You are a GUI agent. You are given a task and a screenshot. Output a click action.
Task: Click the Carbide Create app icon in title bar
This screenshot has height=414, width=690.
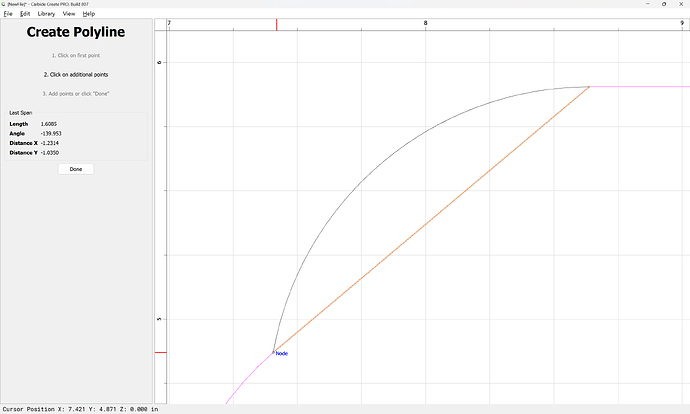pyautogui.click(x=4, y=4)
